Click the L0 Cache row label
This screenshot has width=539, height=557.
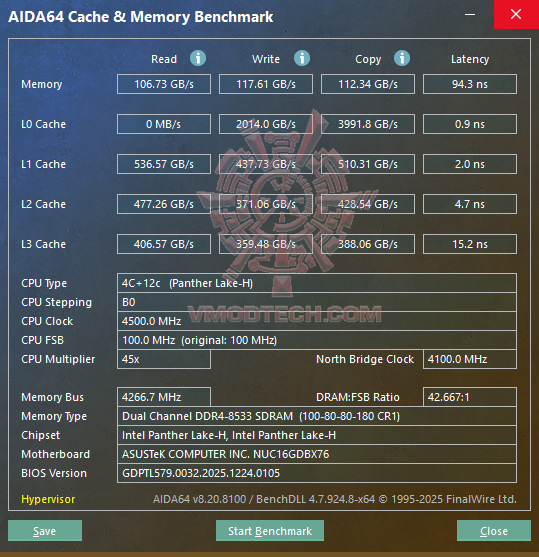[x=43, y=124]
